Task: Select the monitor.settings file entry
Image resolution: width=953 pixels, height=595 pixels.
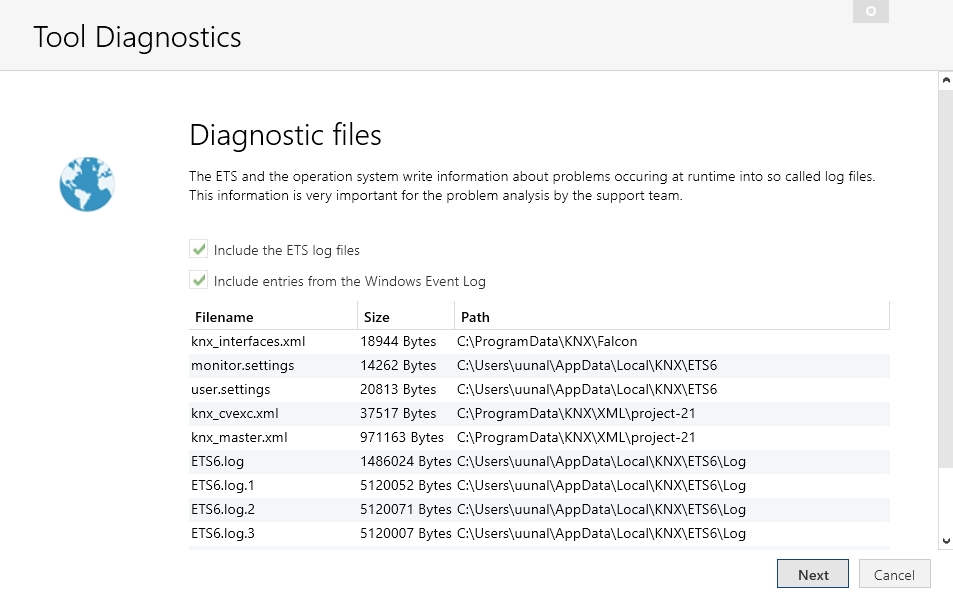Action: pos(539,366)
